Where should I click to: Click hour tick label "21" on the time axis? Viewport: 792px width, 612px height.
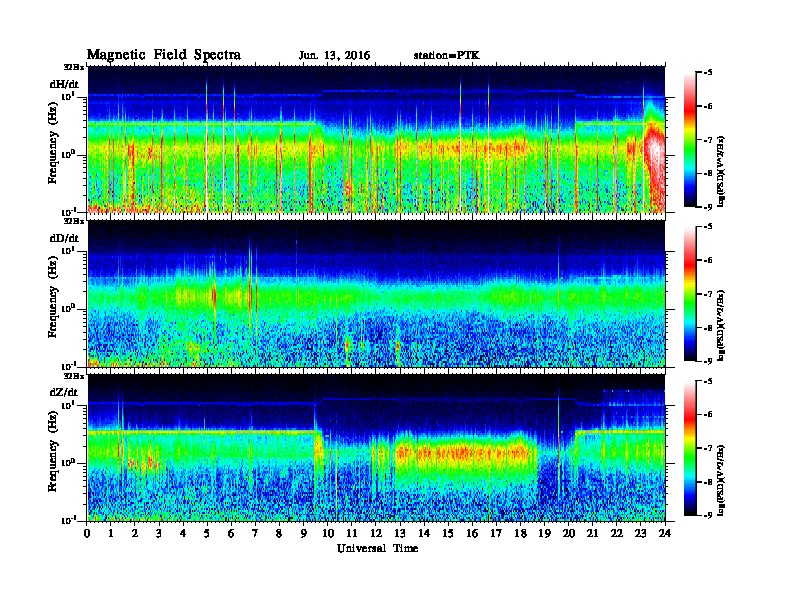tap(592, 533)
